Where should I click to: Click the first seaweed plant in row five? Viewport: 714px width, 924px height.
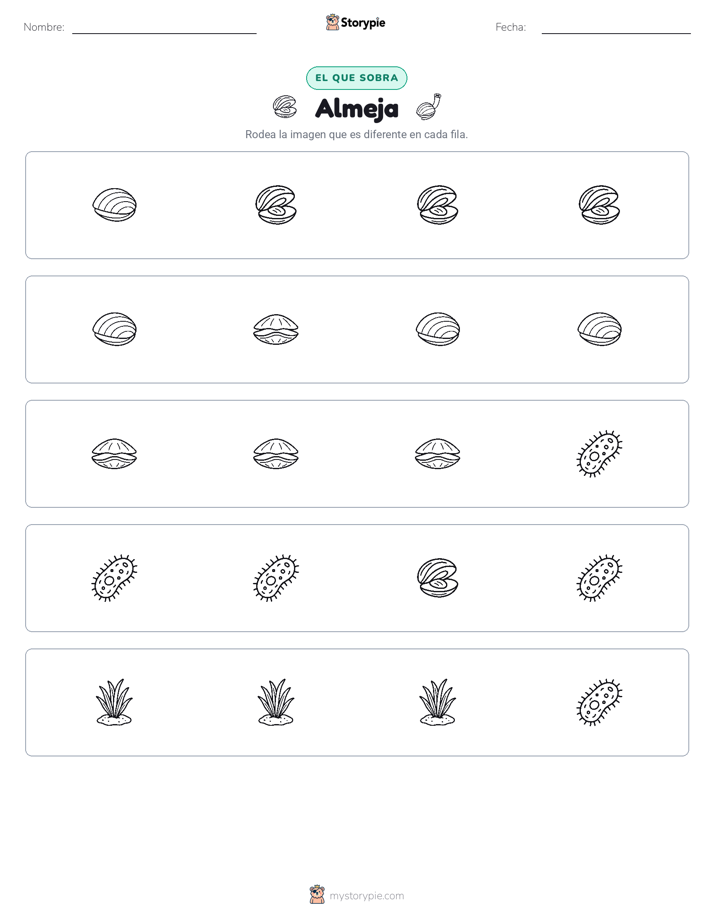point(114,702)
